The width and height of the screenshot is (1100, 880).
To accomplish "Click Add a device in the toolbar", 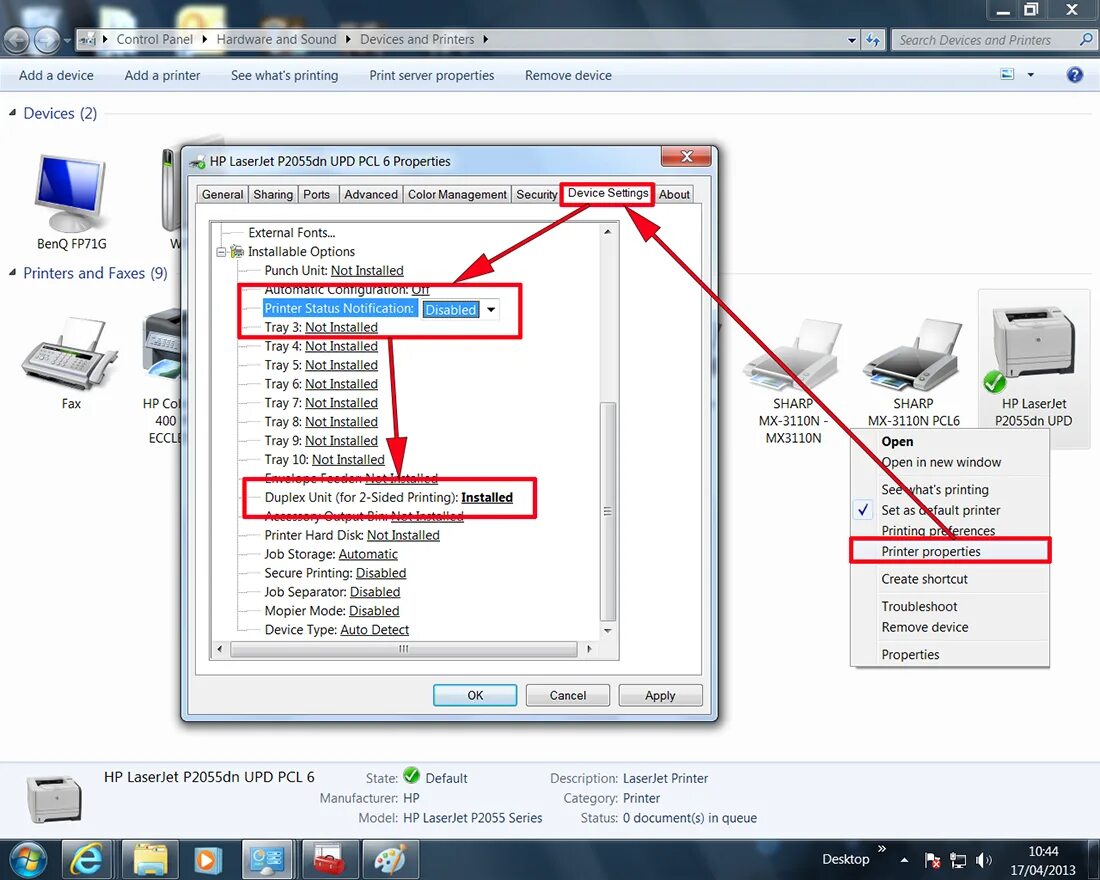I will click(x=56, y=75).
